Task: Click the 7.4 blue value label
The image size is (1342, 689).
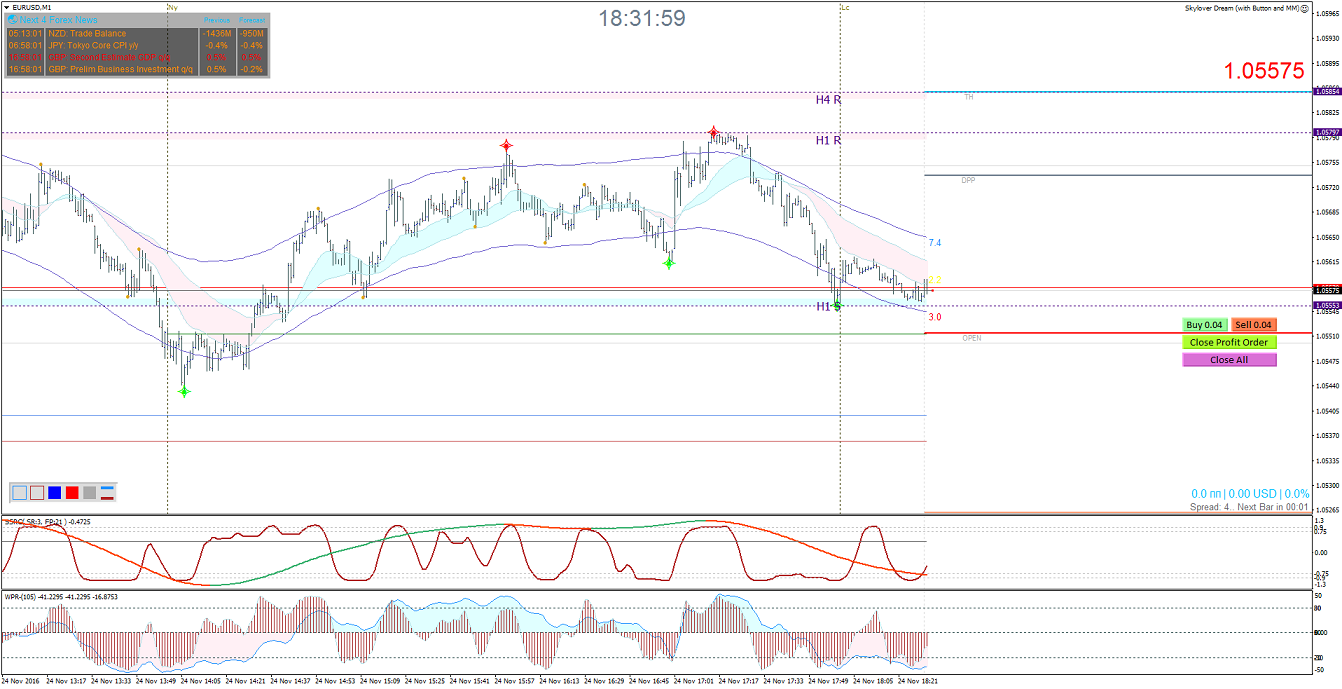Action: (934, 243)
